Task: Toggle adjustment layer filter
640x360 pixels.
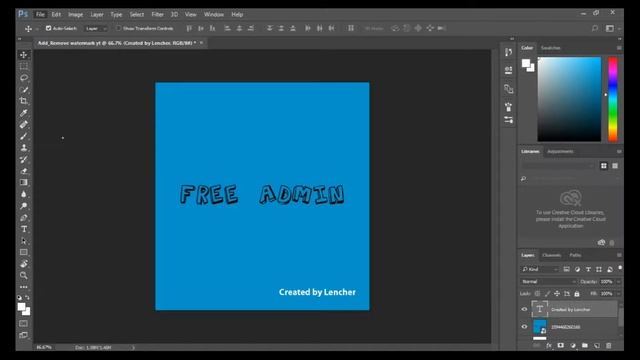Action: [x=577, y=269]
